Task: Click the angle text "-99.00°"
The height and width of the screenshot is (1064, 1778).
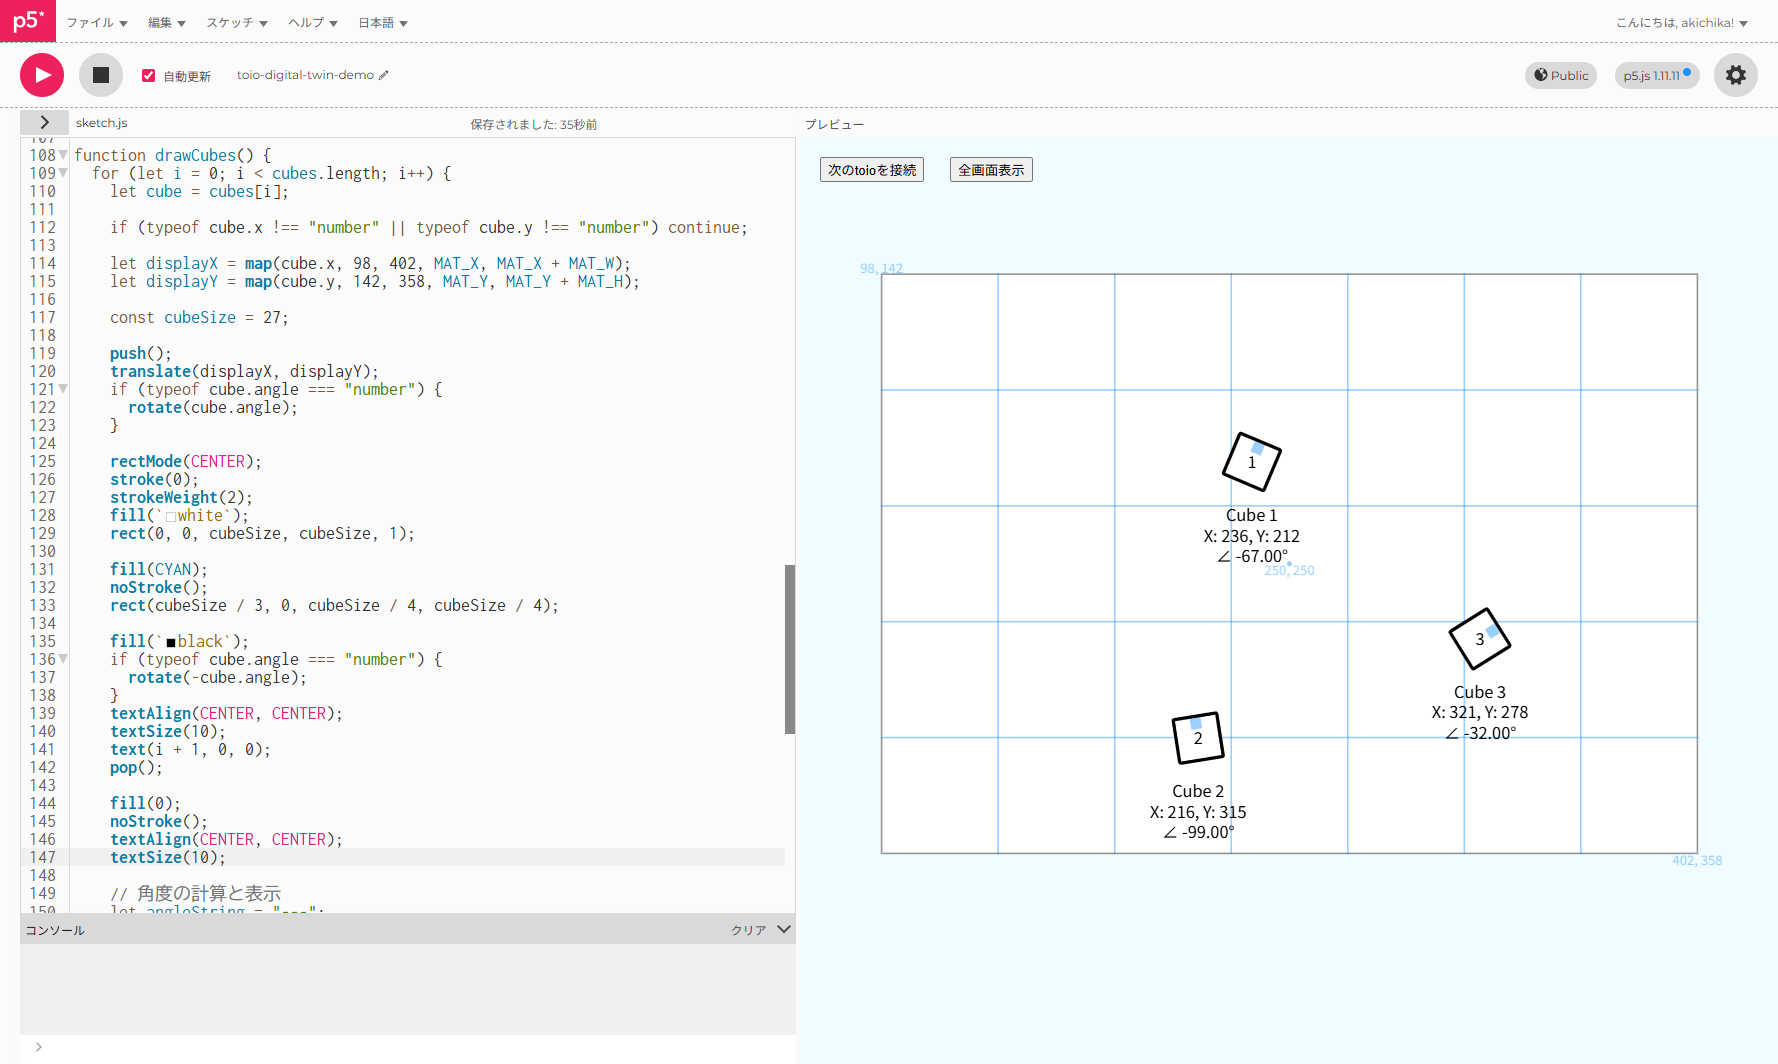Action: (x=1208, y=832)
